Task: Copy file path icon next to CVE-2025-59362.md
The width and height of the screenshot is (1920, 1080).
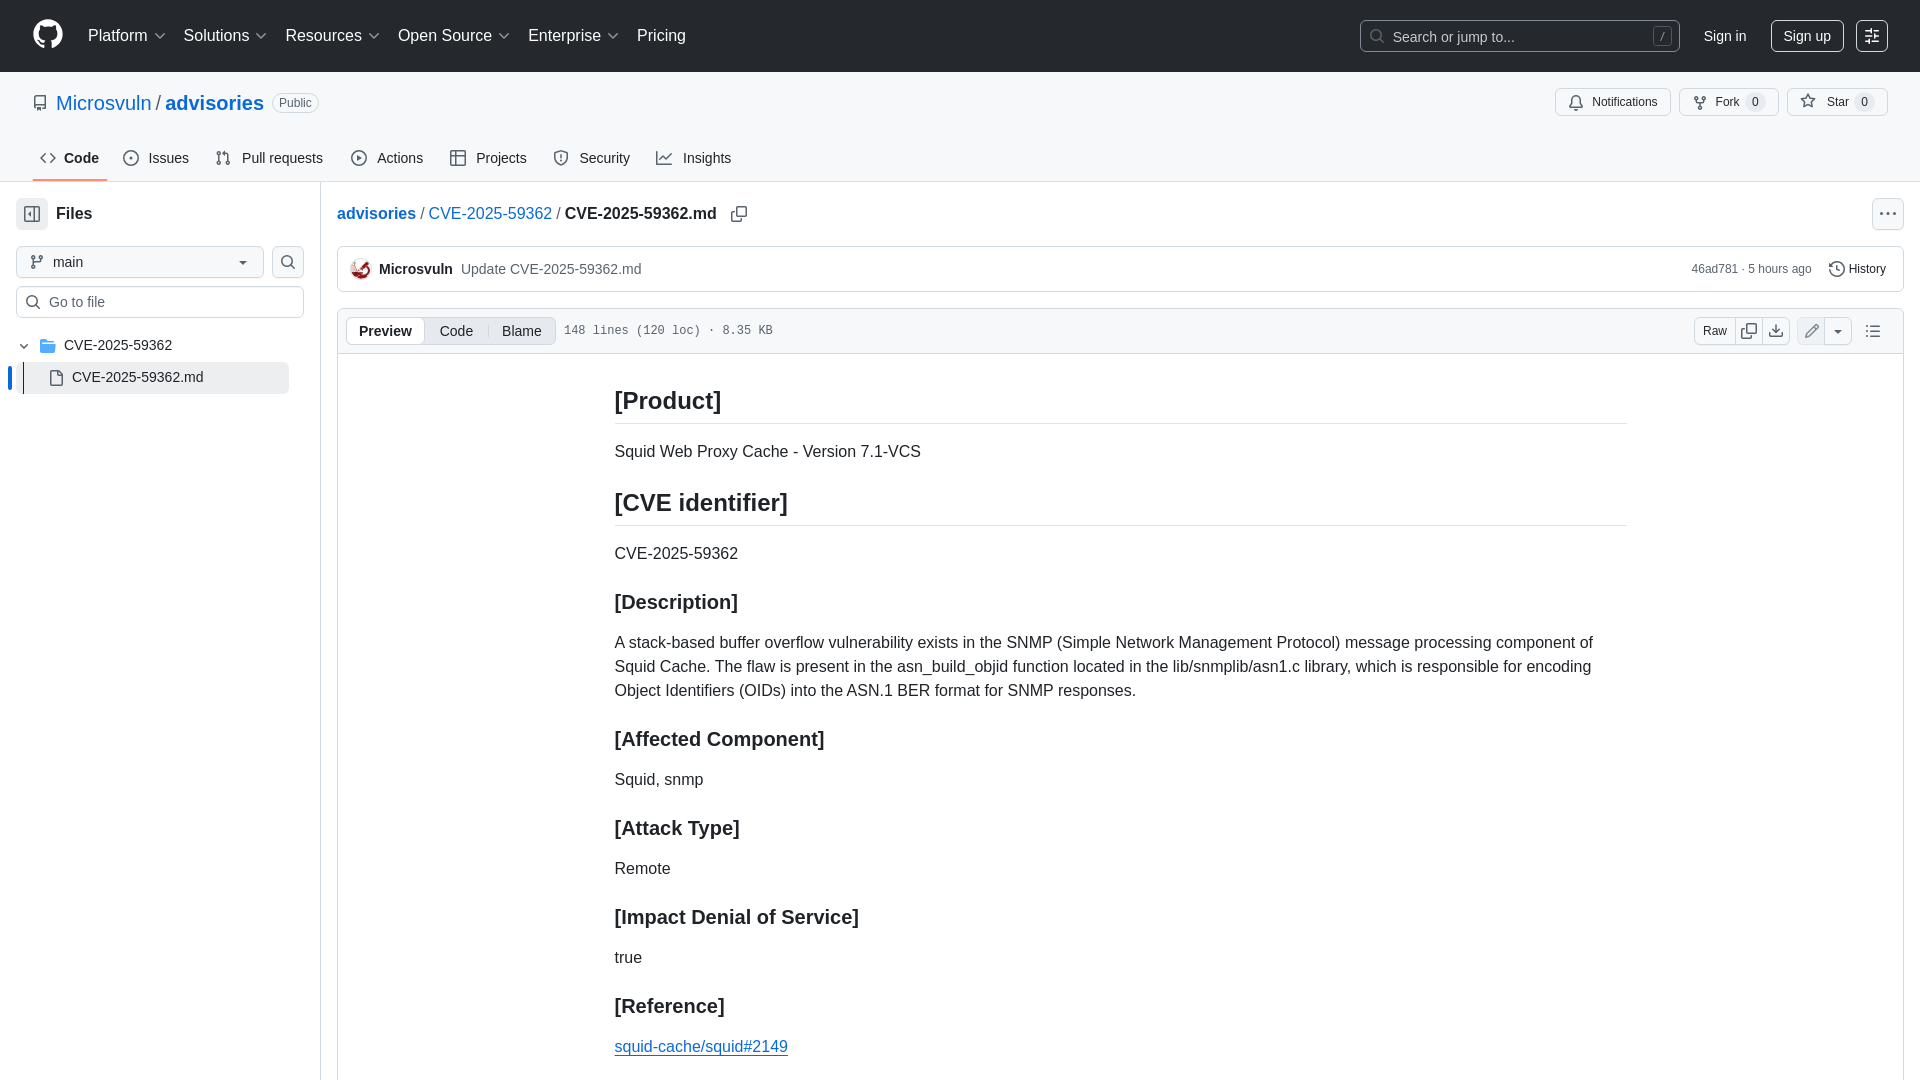Action: coord(739,214)
